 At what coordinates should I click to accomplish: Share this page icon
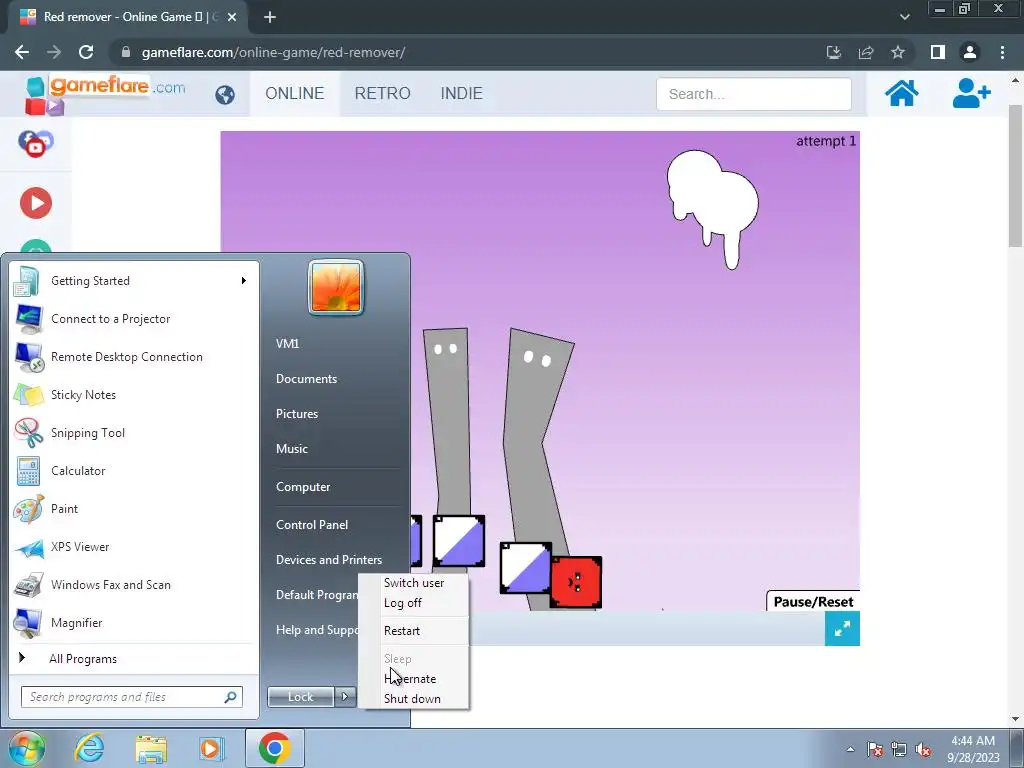(x=866, y=52)
